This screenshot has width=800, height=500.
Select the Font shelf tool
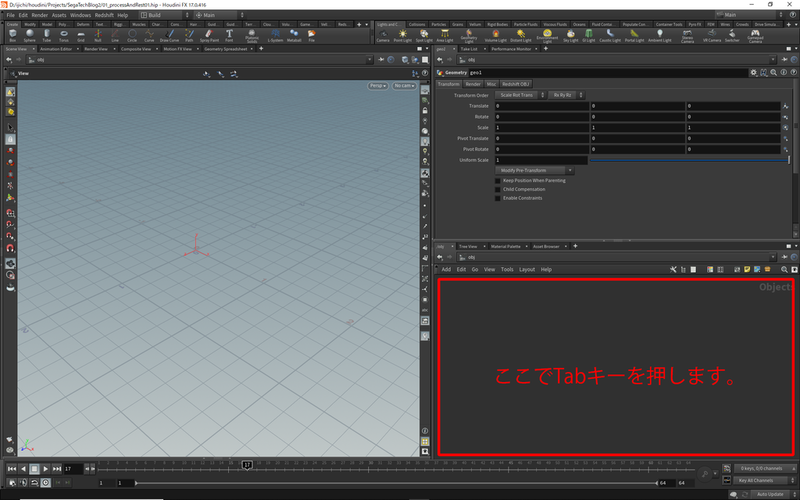tap(229, 35)
